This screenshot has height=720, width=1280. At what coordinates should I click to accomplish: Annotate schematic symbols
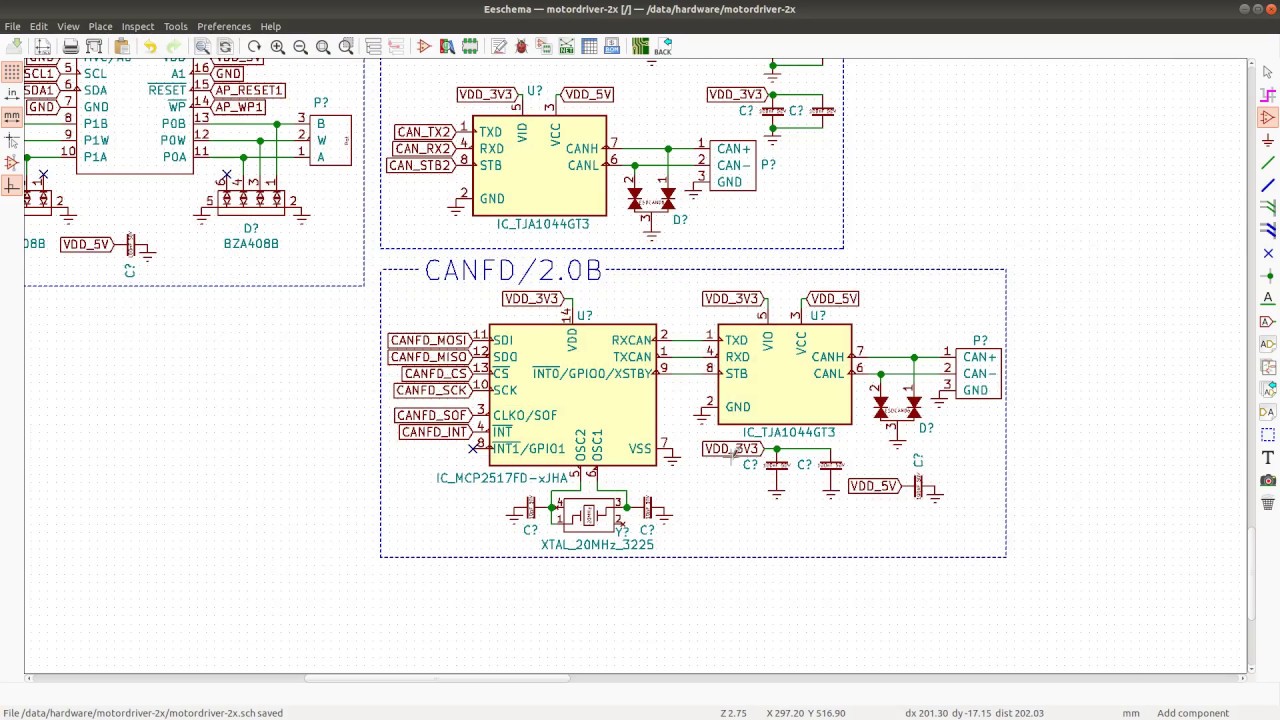499,46
